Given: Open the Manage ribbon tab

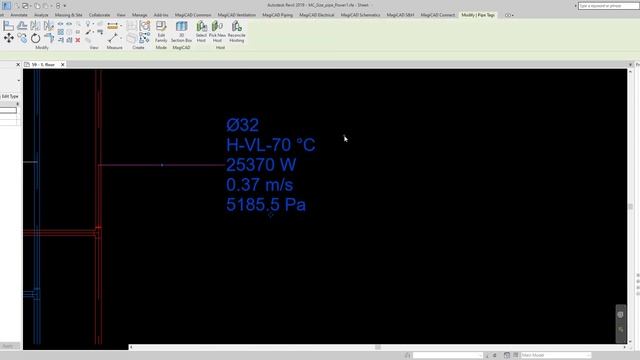Looking at the screenshot, I should click(x=139, y=15).
